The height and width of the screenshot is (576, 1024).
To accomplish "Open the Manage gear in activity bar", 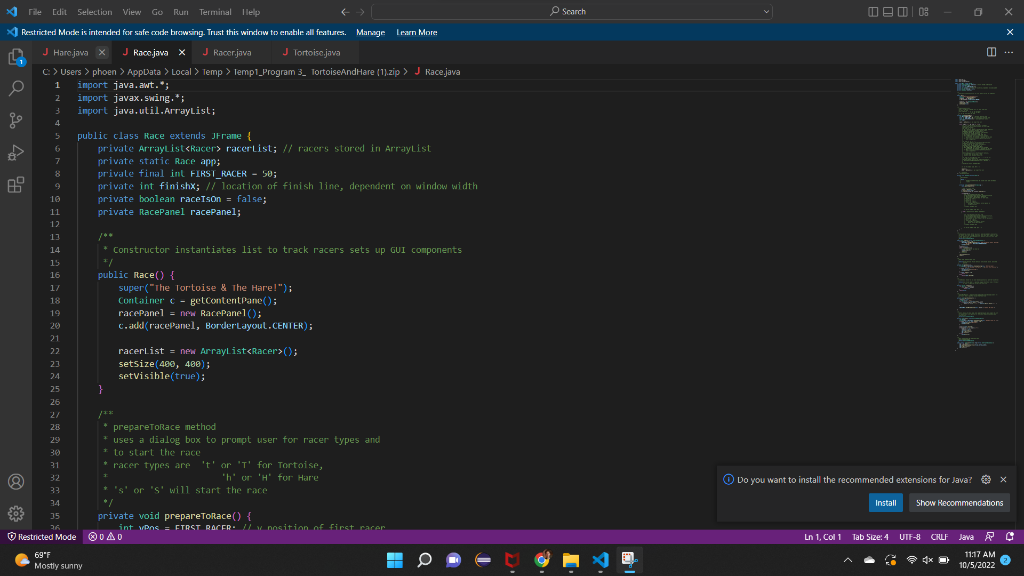I will [x=16, y=514].
